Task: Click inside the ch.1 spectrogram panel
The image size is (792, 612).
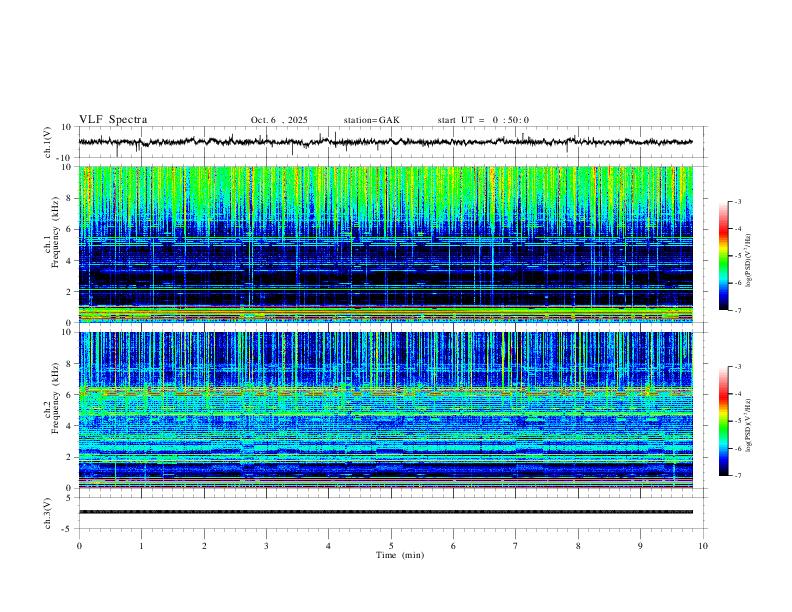Action: (385, 244)
